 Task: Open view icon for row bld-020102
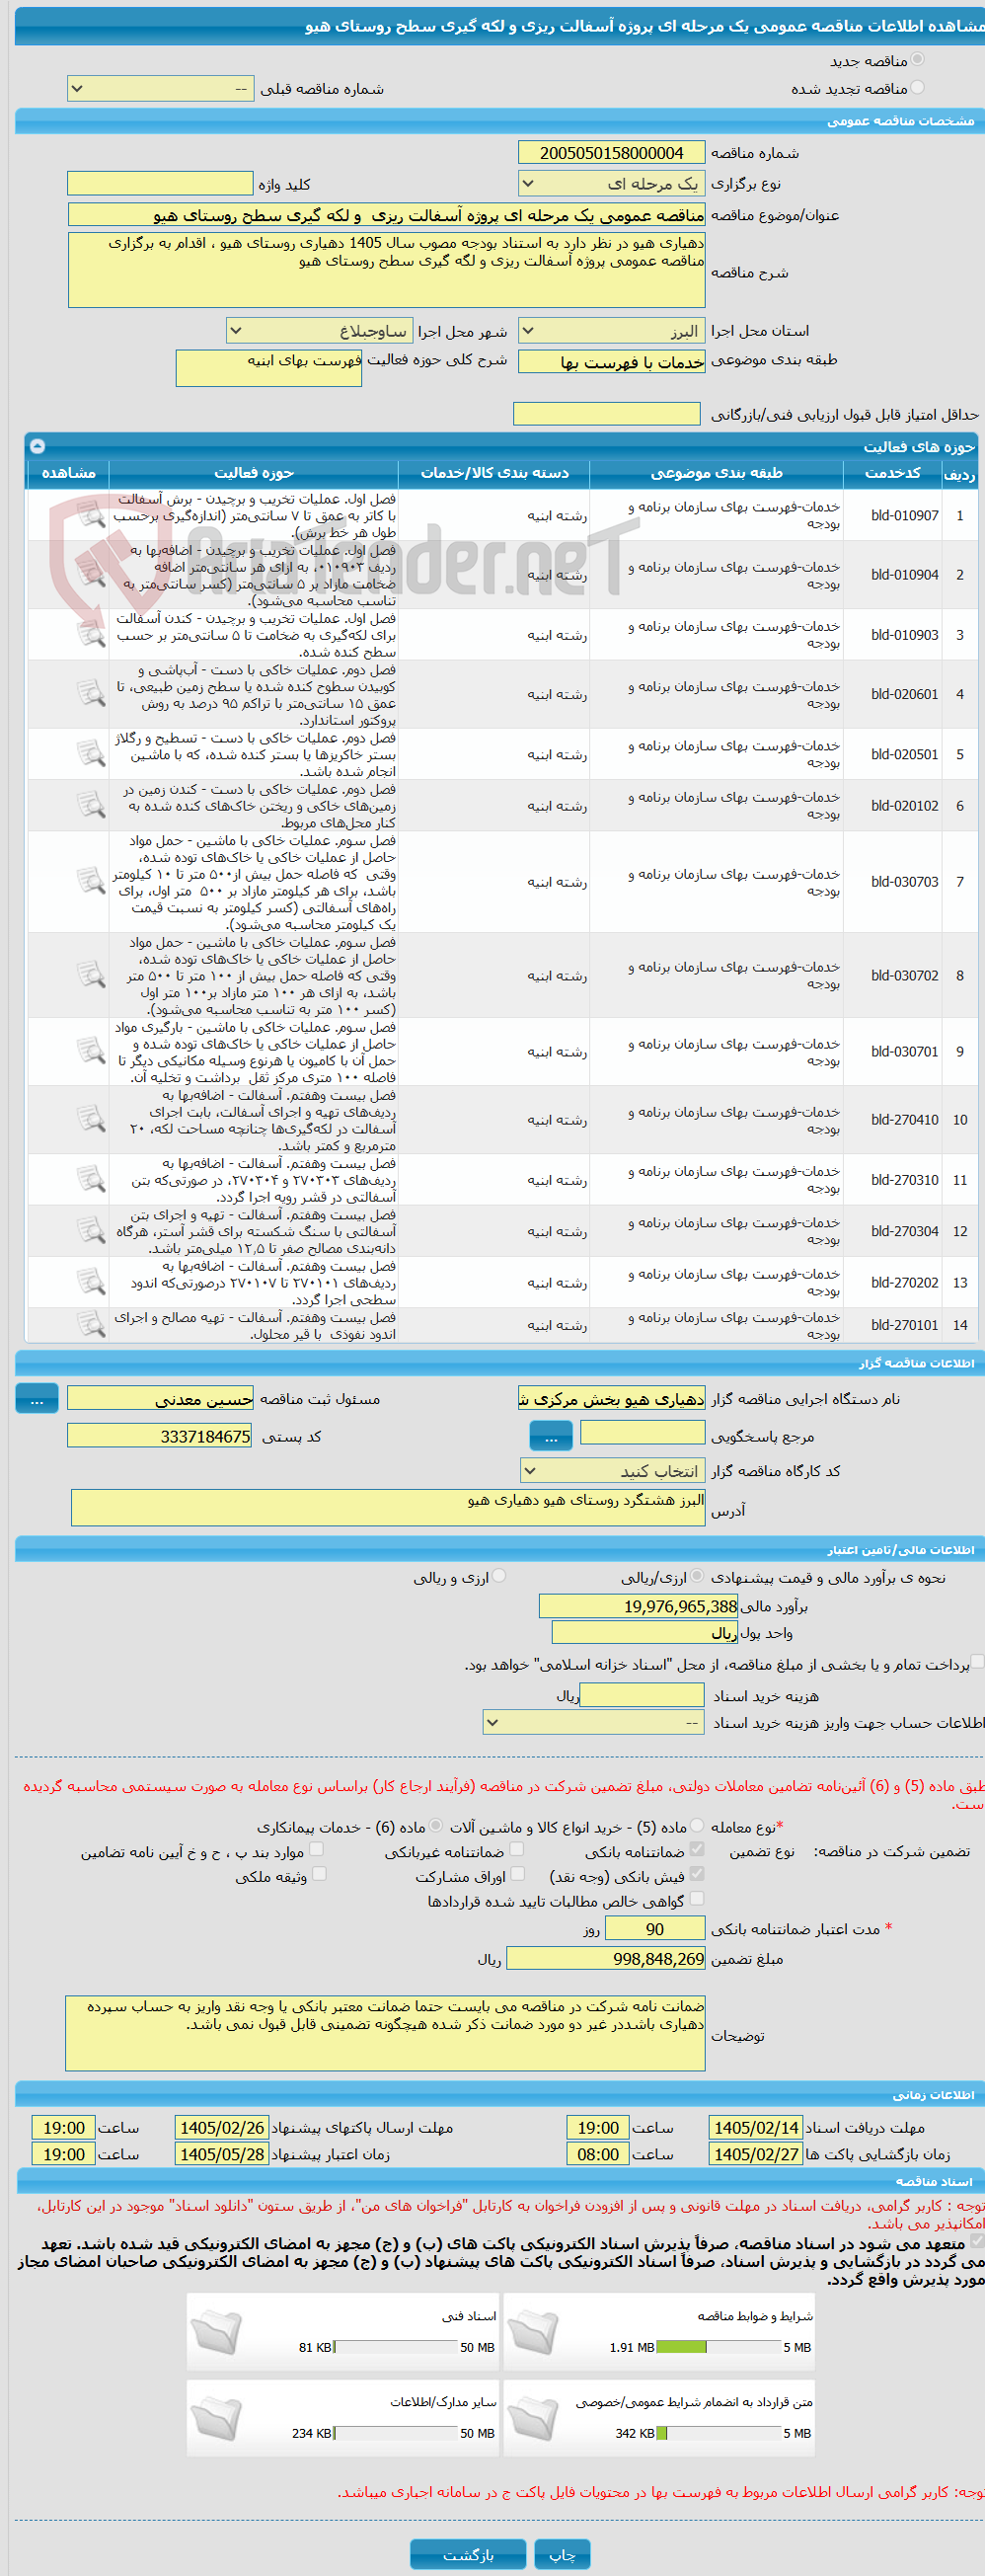[x=91, y=805]
